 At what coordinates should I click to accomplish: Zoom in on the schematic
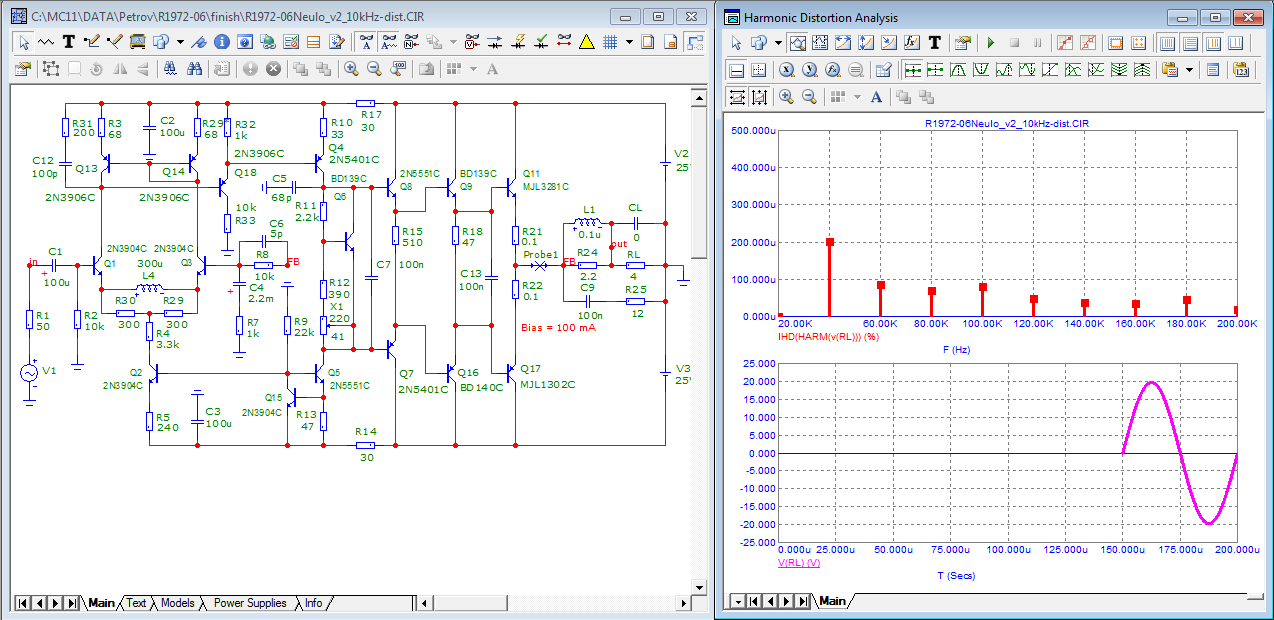click(x=351, y=69)
